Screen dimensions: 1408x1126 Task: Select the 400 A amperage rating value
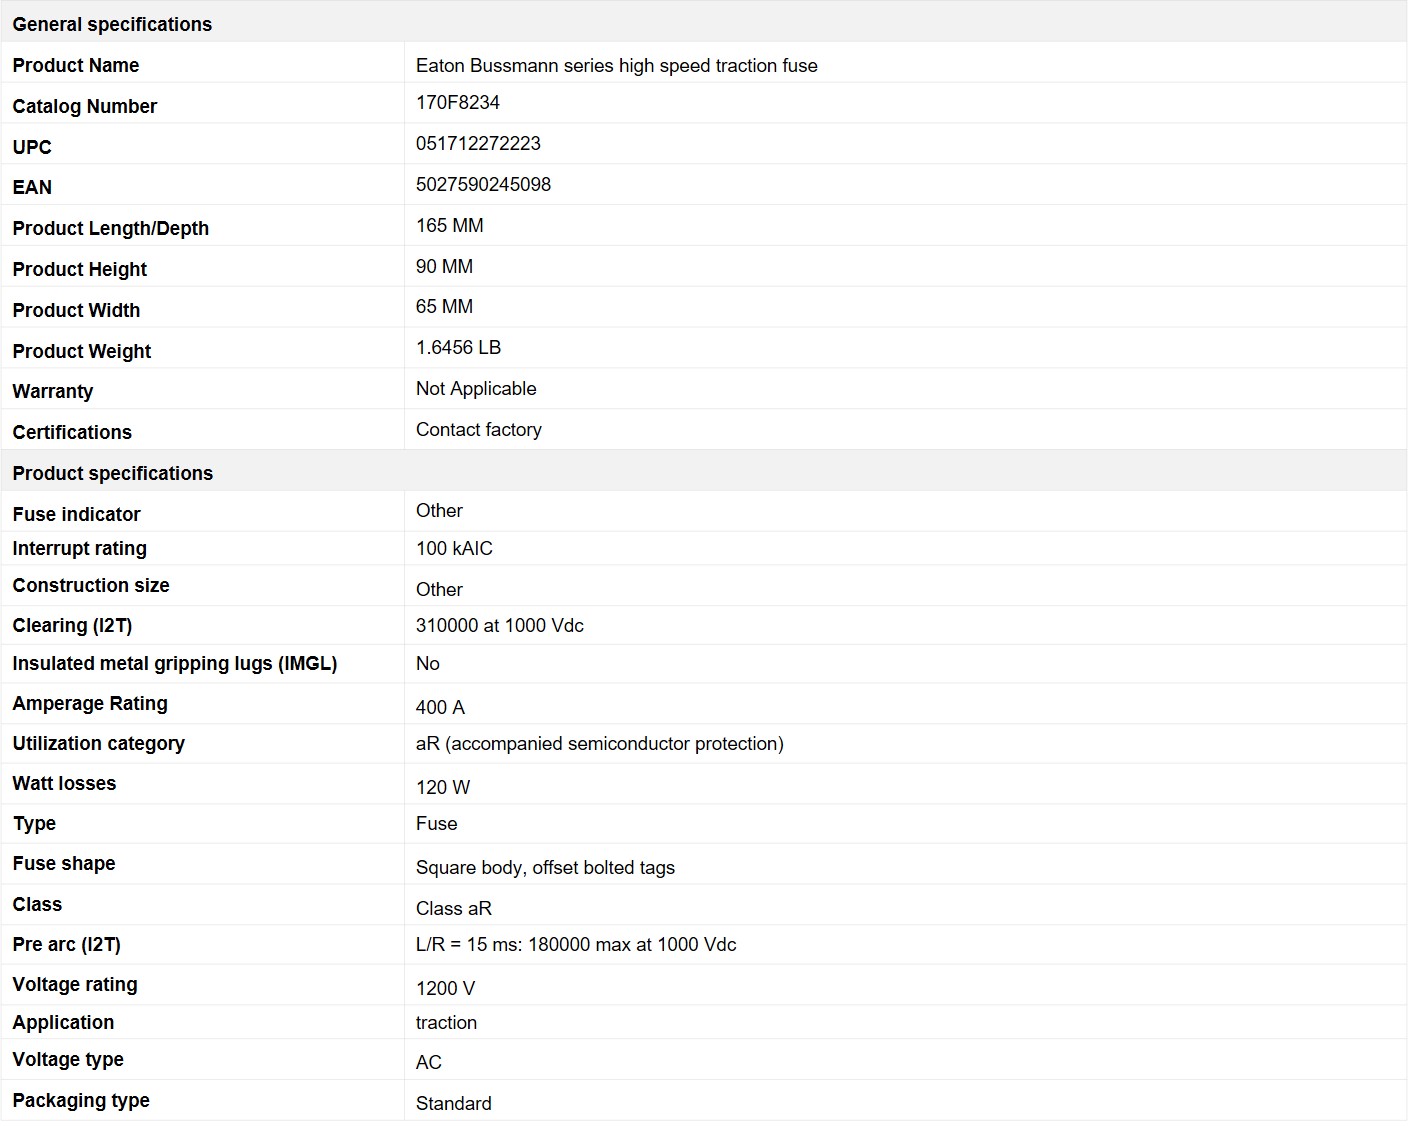click(x=440, y=707)
